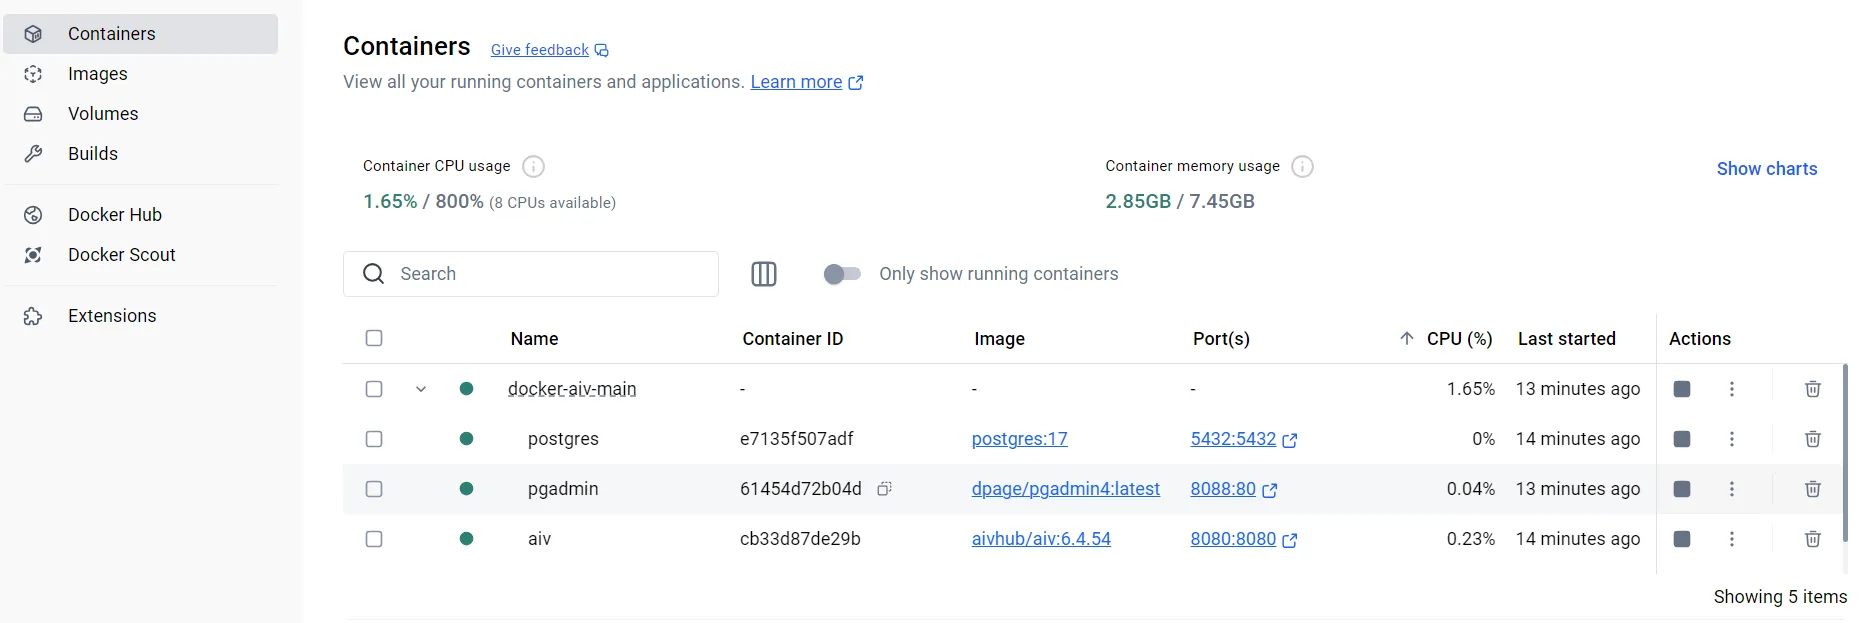Viewport: 1875px width, 623px height.
Task: Open the column display options icon
Action: pos(764,274)
